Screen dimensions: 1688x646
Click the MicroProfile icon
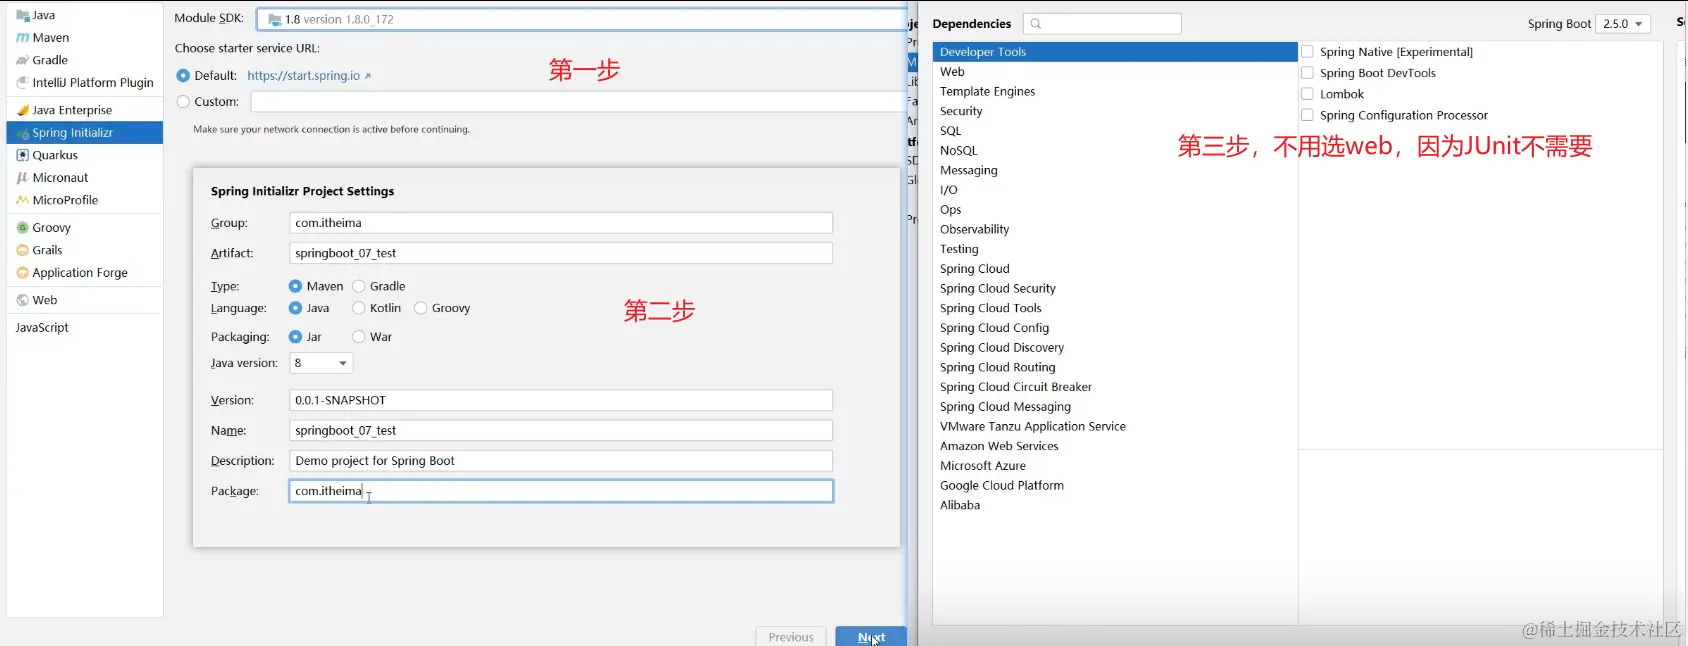(x=22, y=200)
